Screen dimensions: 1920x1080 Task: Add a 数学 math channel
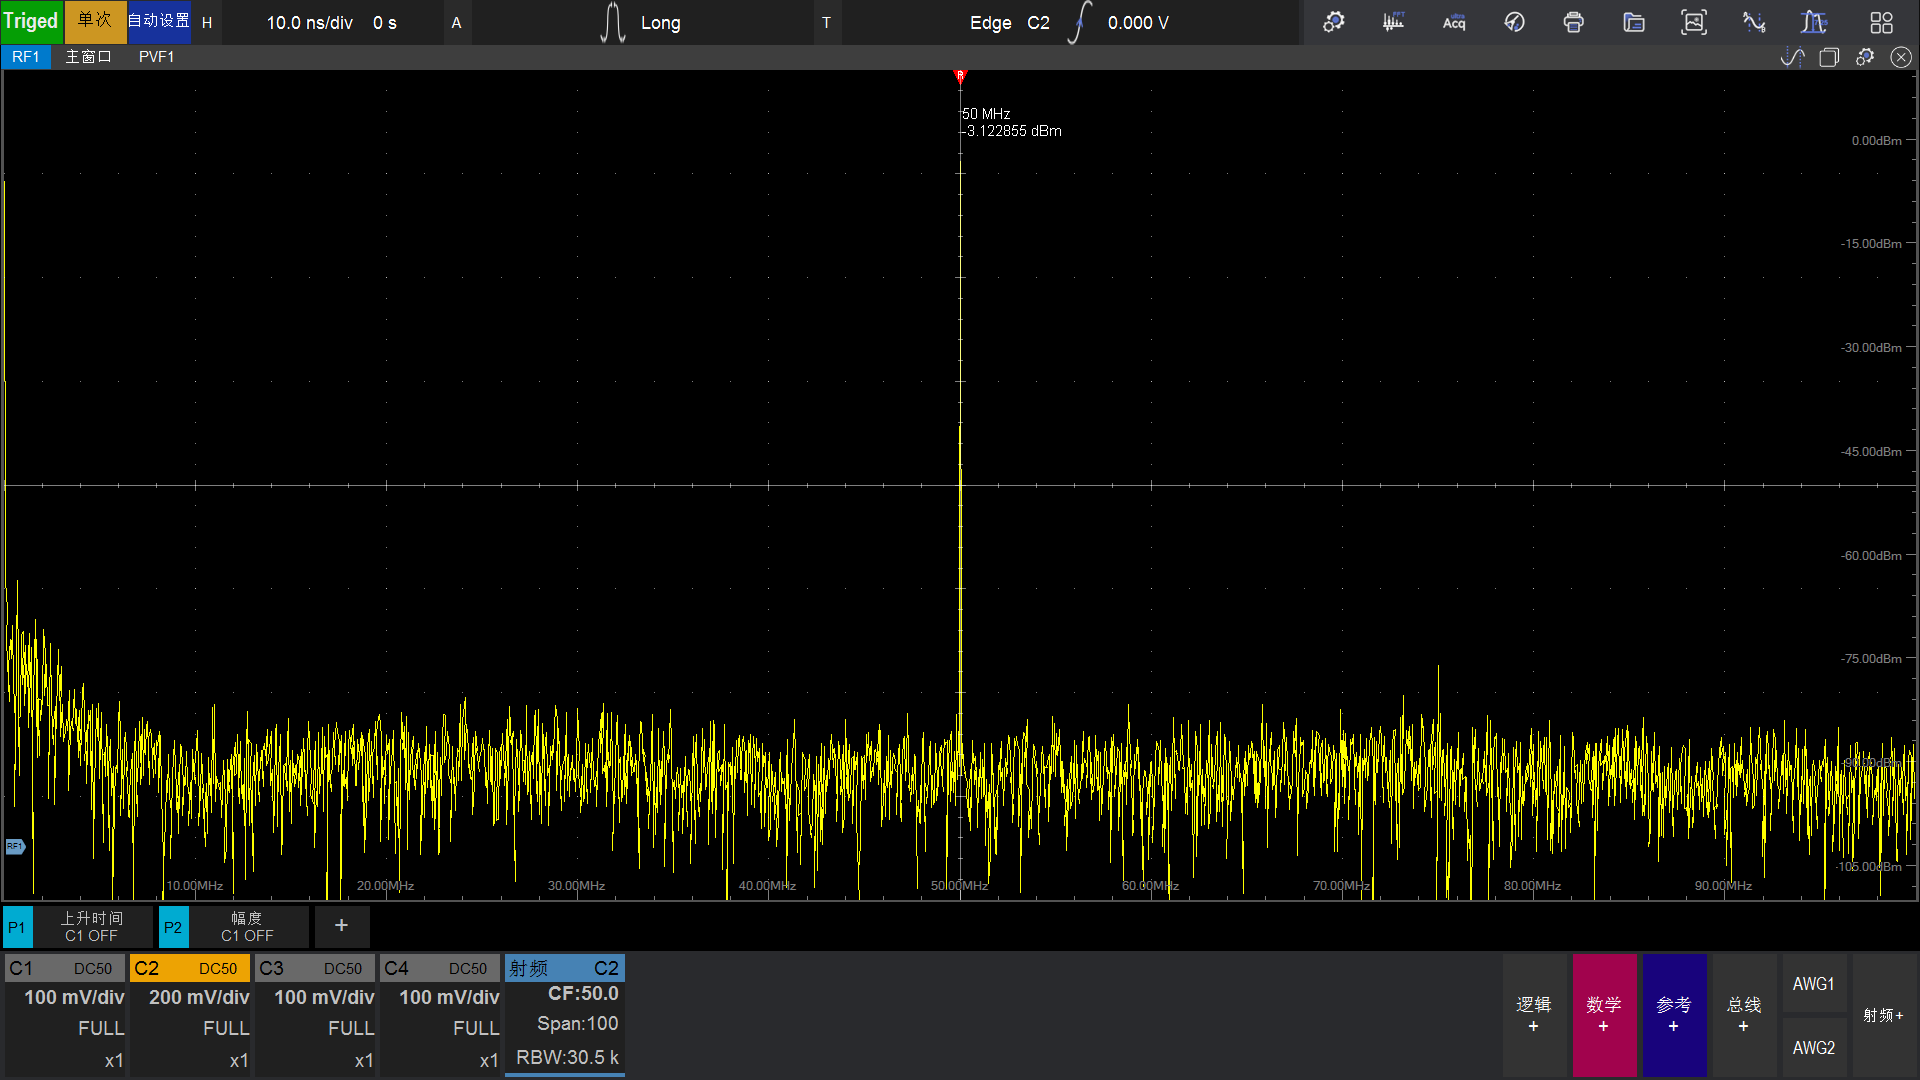1604,1015
